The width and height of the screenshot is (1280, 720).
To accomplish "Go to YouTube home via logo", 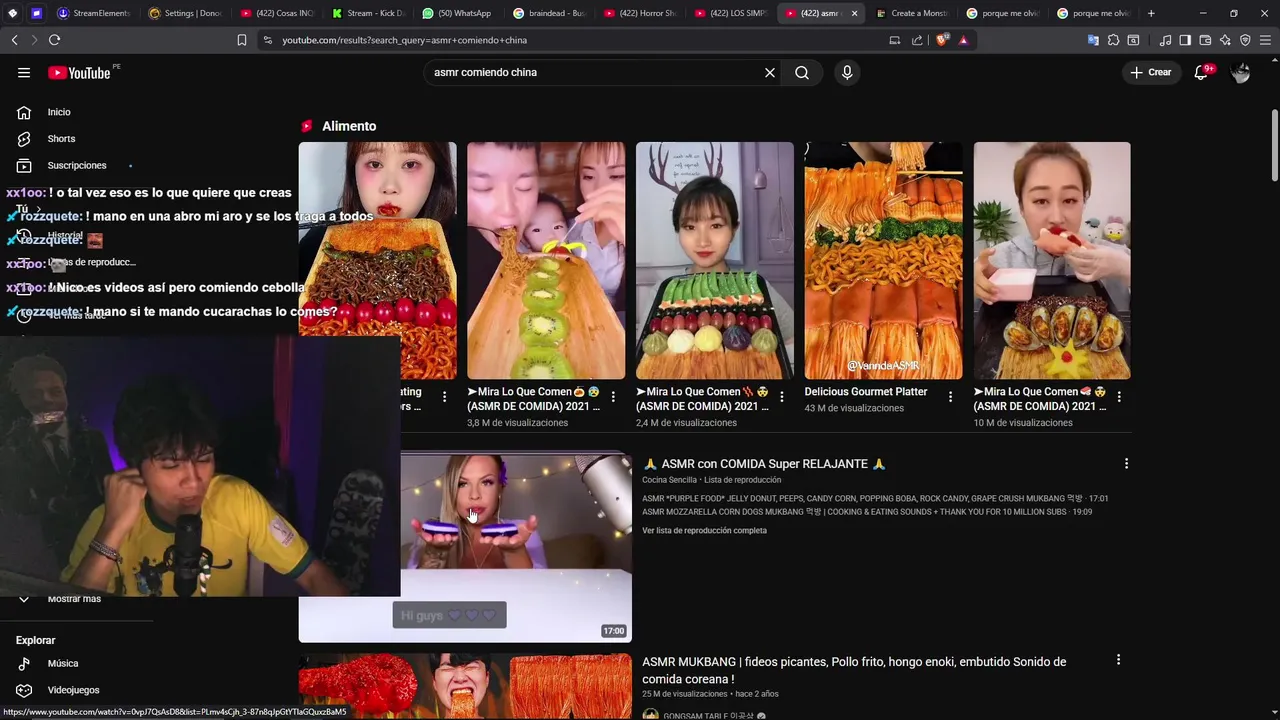I will point(80,72).
